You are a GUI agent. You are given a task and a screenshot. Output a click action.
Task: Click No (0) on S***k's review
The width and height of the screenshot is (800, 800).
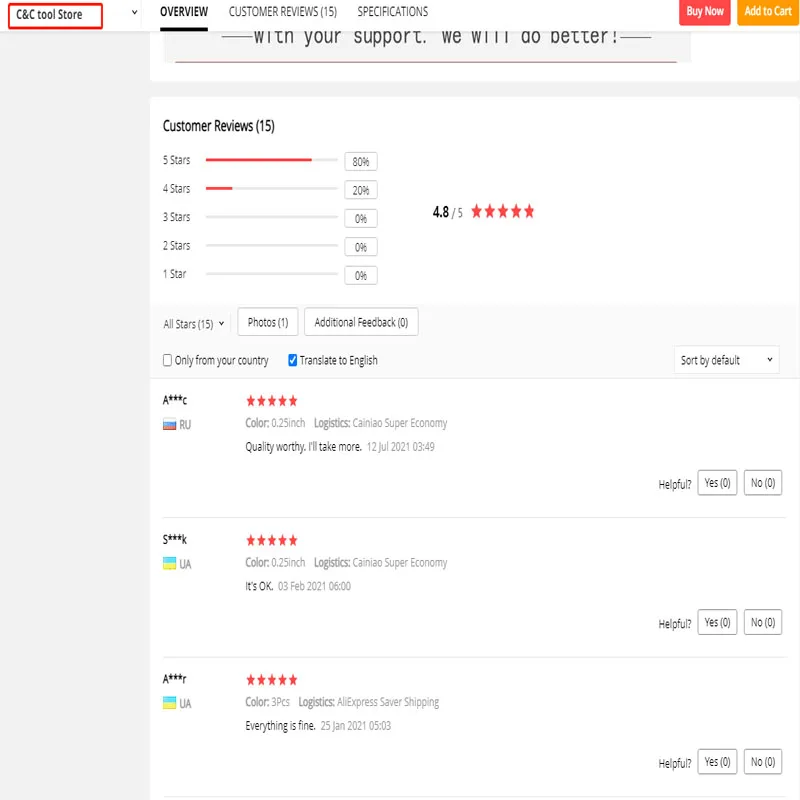coord(763,622)
